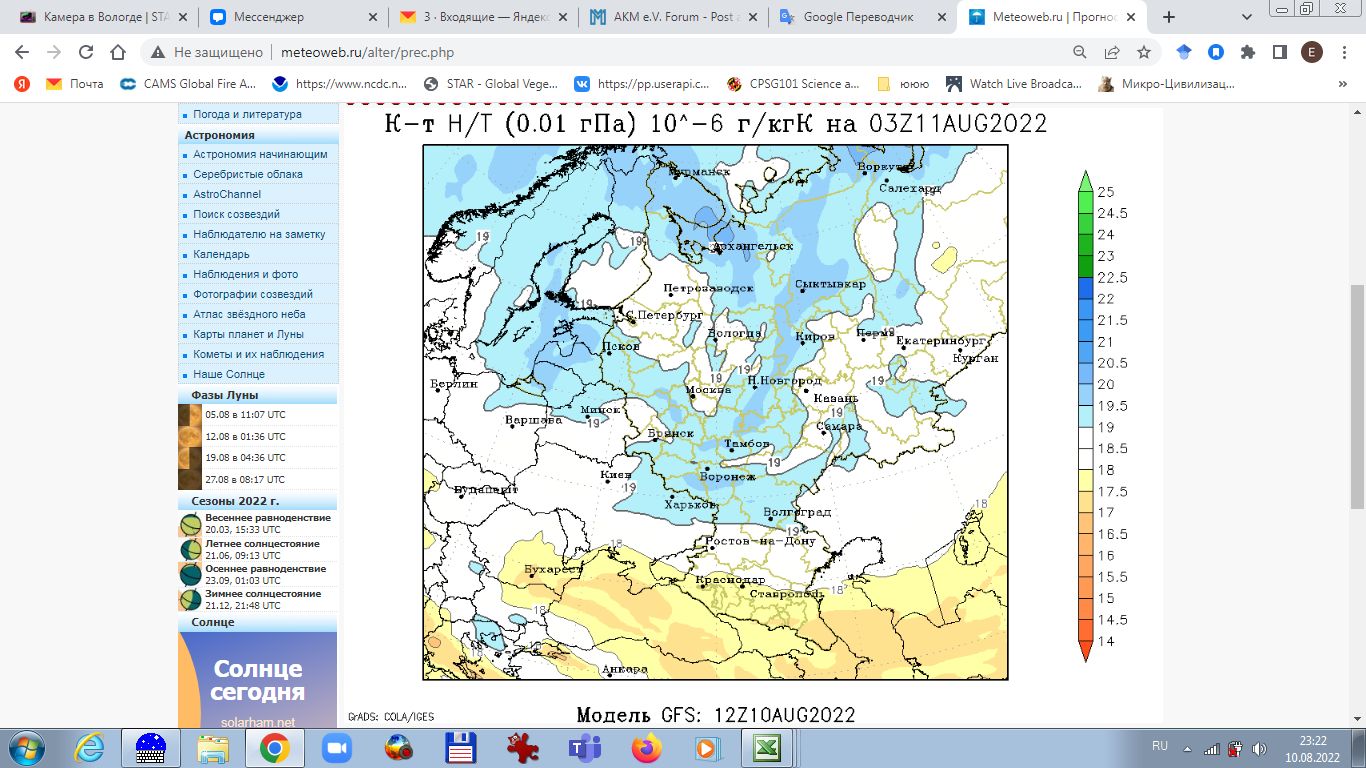Expand the tab search dropdown arrow
The width and height of the screenshot is (1366, 768).
pyautogui.click(x=1246, y=17)
